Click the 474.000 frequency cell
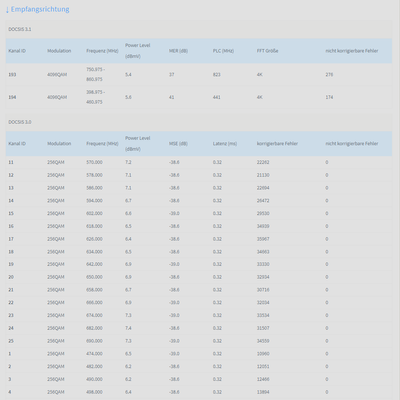 (x=94, y=354)
